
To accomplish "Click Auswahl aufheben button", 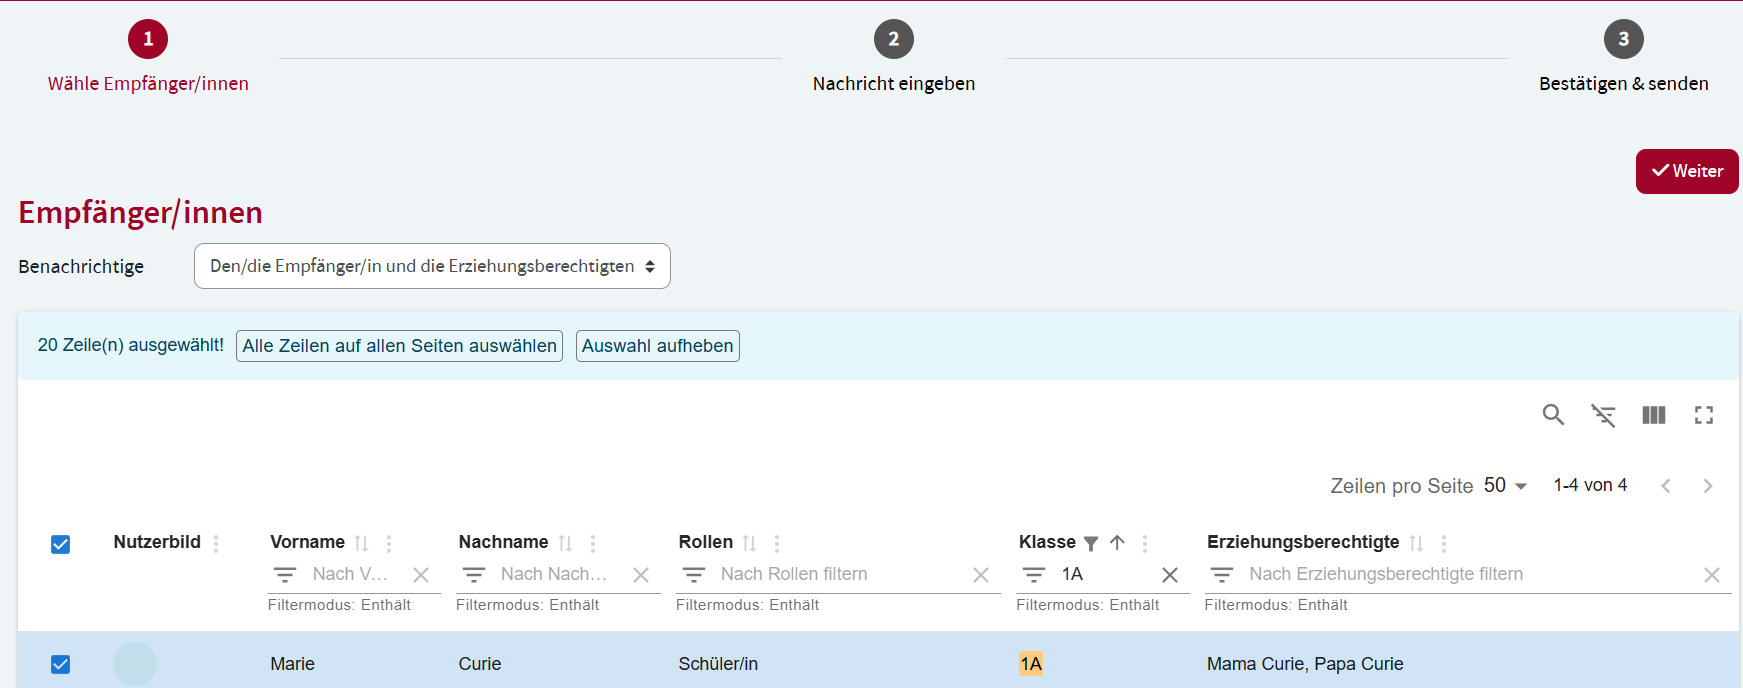I will coord(657,346).
